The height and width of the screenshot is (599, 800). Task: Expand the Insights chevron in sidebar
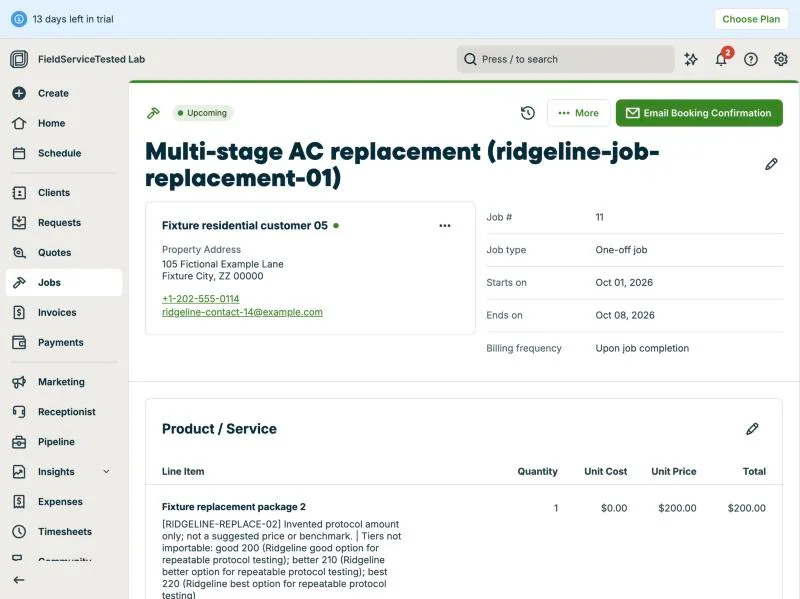click(x=106, y=471)
